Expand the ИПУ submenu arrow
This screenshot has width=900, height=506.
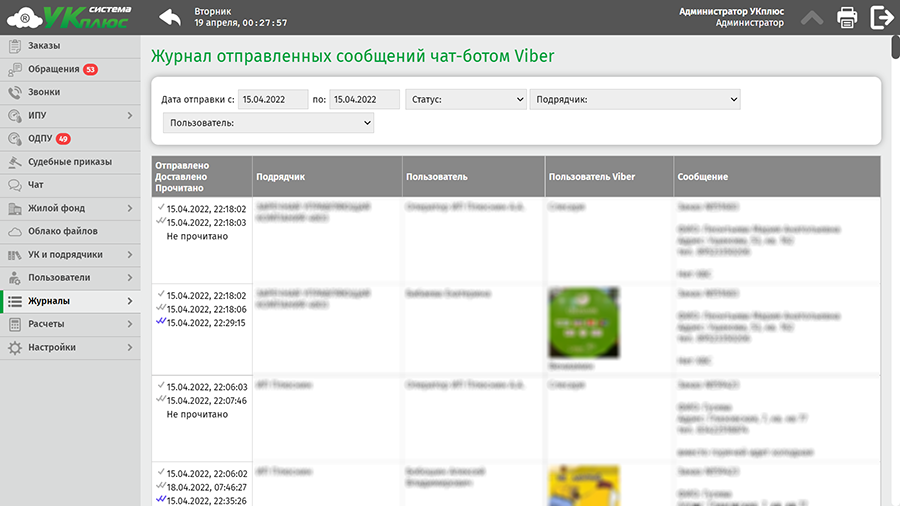(130, 116)
